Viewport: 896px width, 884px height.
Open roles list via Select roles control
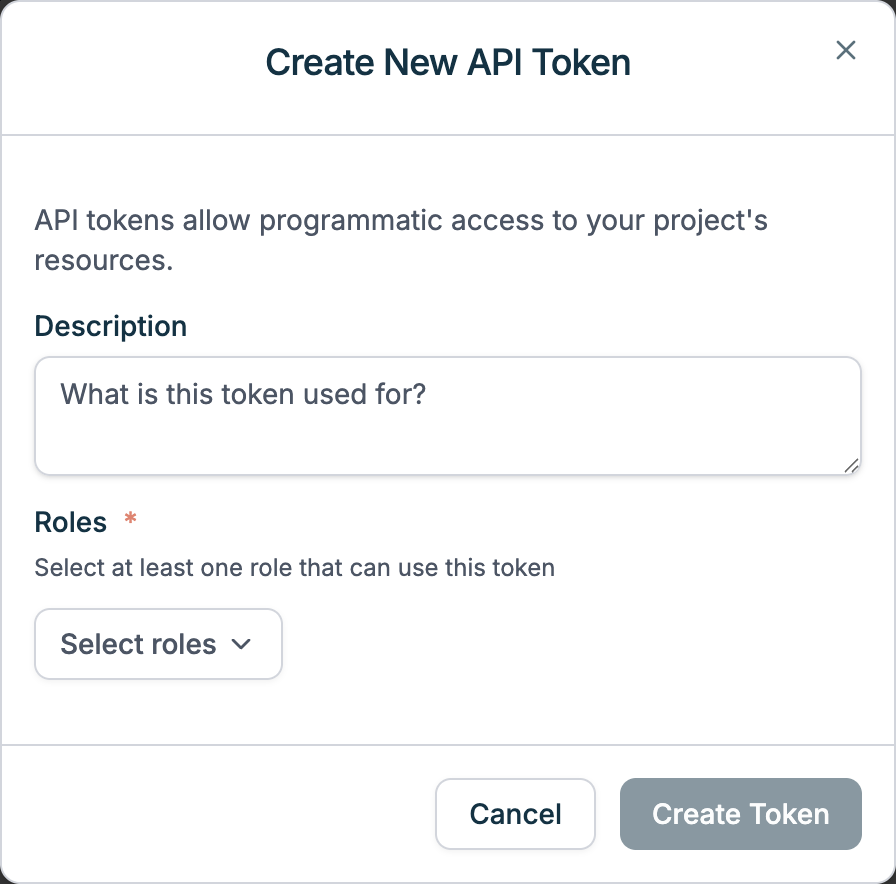point(158,644)
